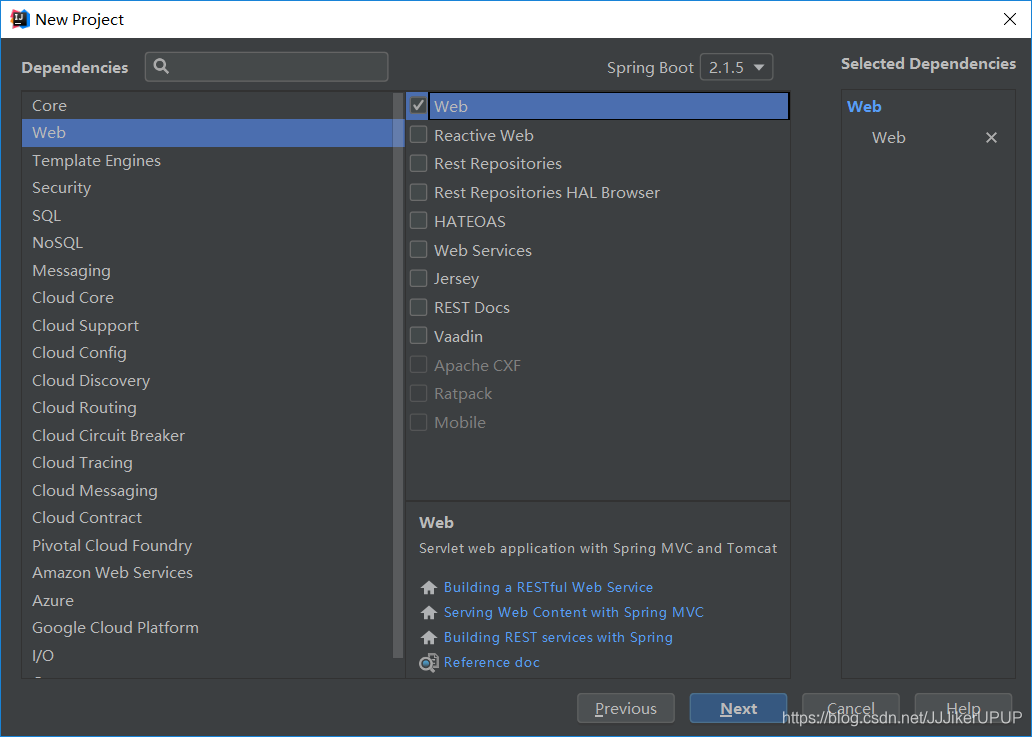The image size is (1032, 737).
Task: Enable the HATEOAS checkbox
Action: coord(419,220)
